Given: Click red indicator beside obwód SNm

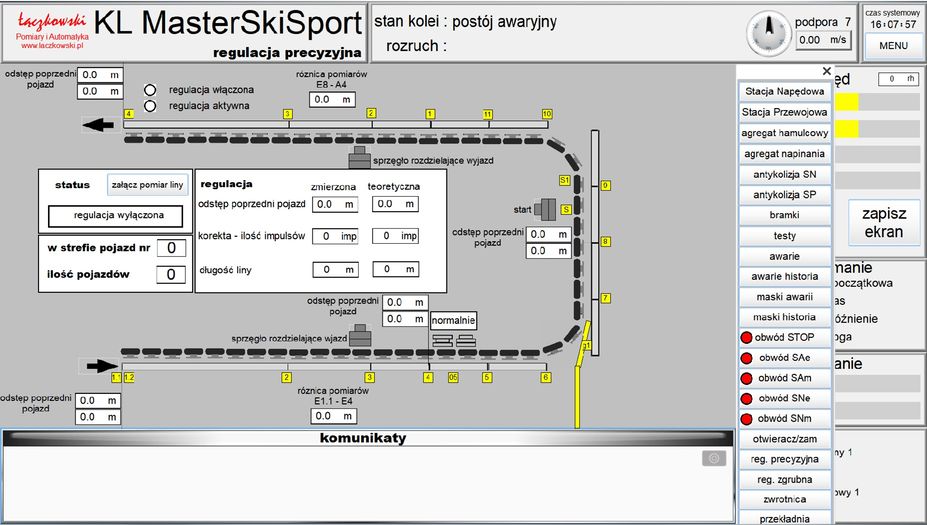Looking at the screenshot, I should (x=746, y=419).
